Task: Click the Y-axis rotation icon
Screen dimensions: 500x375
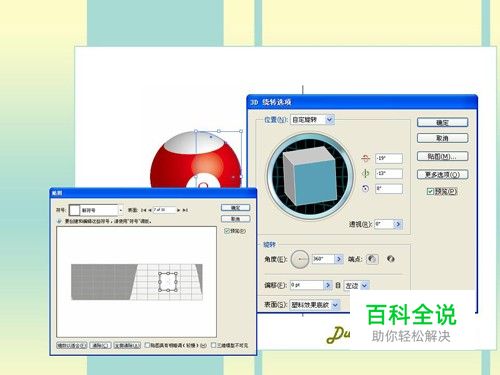Action: click(x=366, y=173)
